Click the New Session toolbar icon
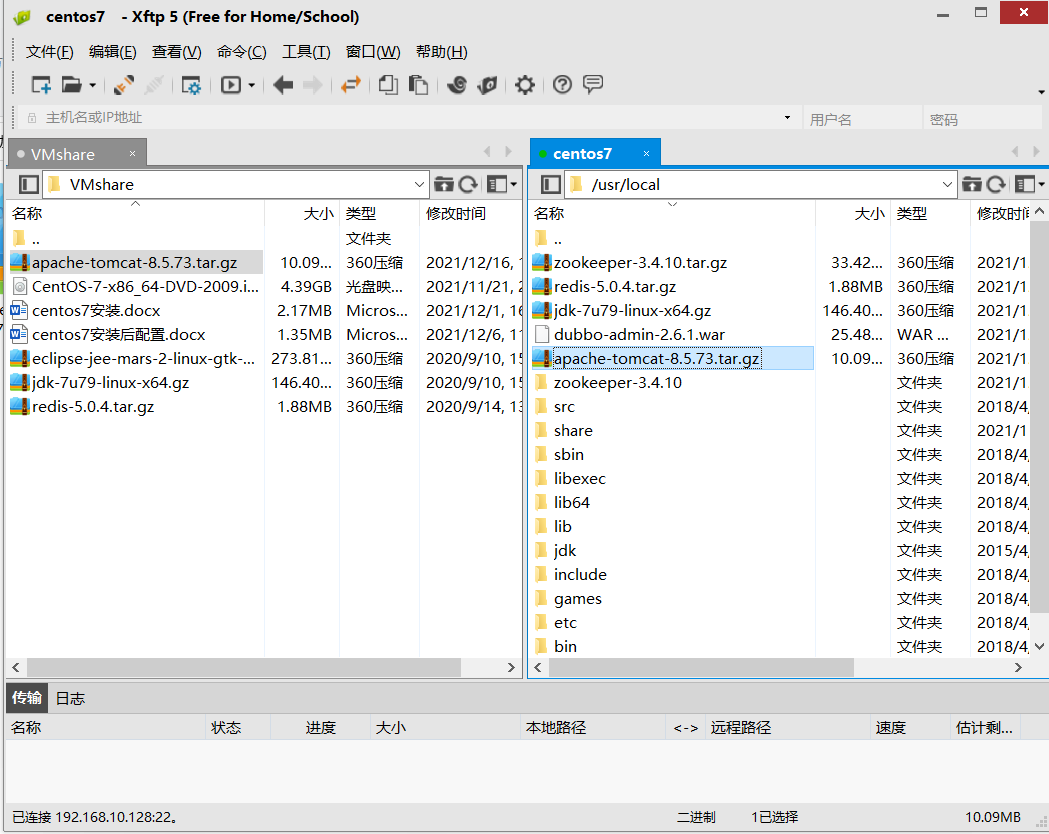Screen dimensions: 1049x834 [41, 85]
